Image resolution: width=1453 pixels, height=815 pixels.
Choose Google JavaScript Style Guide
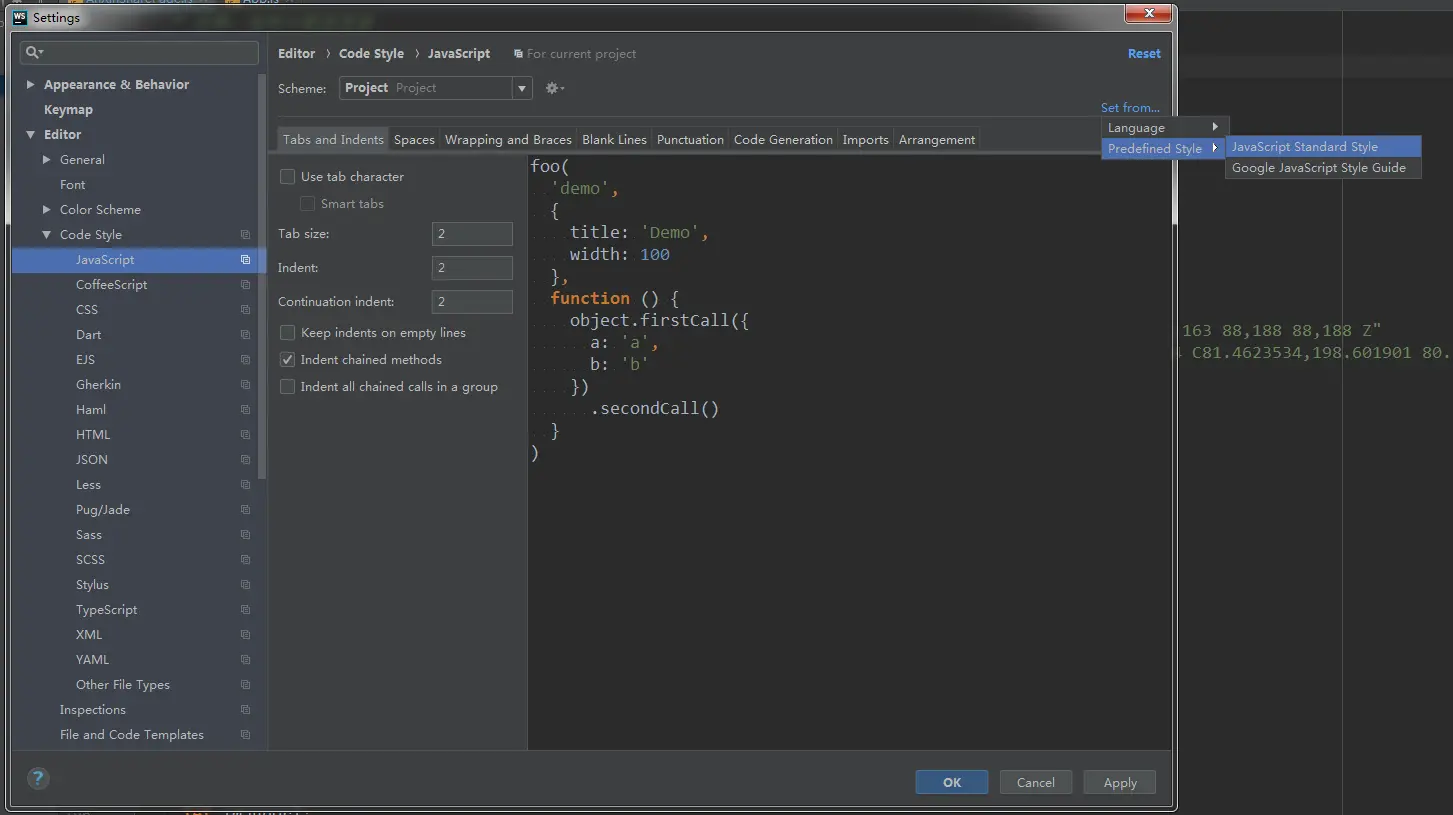coord(1323,168)
